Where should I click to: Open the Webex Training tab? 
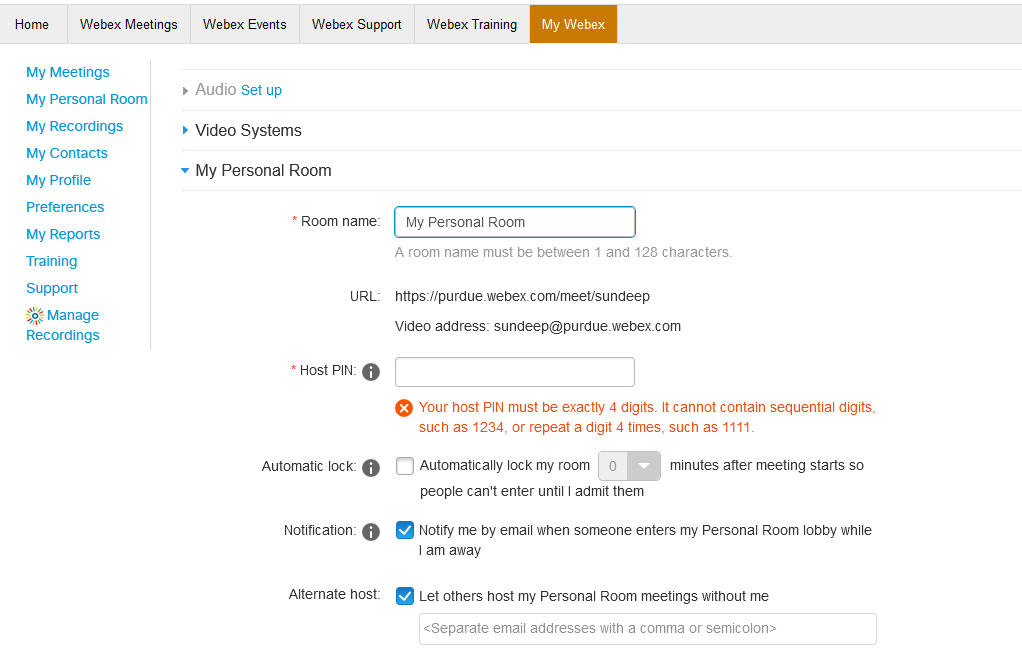472,24
